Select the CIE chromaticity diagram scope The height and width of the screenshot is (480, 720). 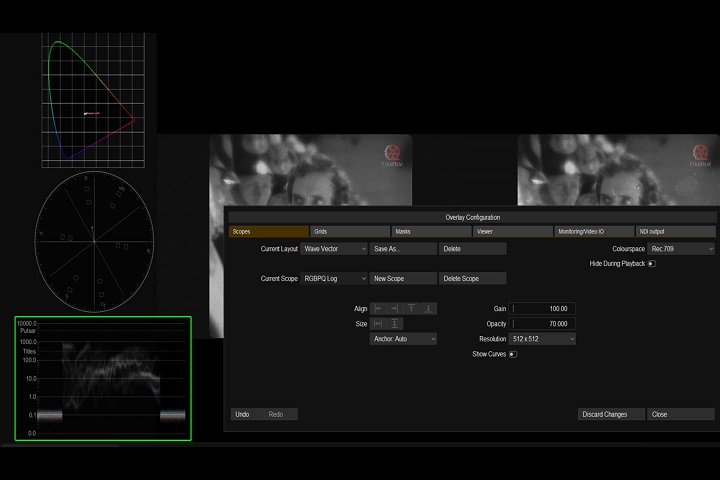pos(93,100)
